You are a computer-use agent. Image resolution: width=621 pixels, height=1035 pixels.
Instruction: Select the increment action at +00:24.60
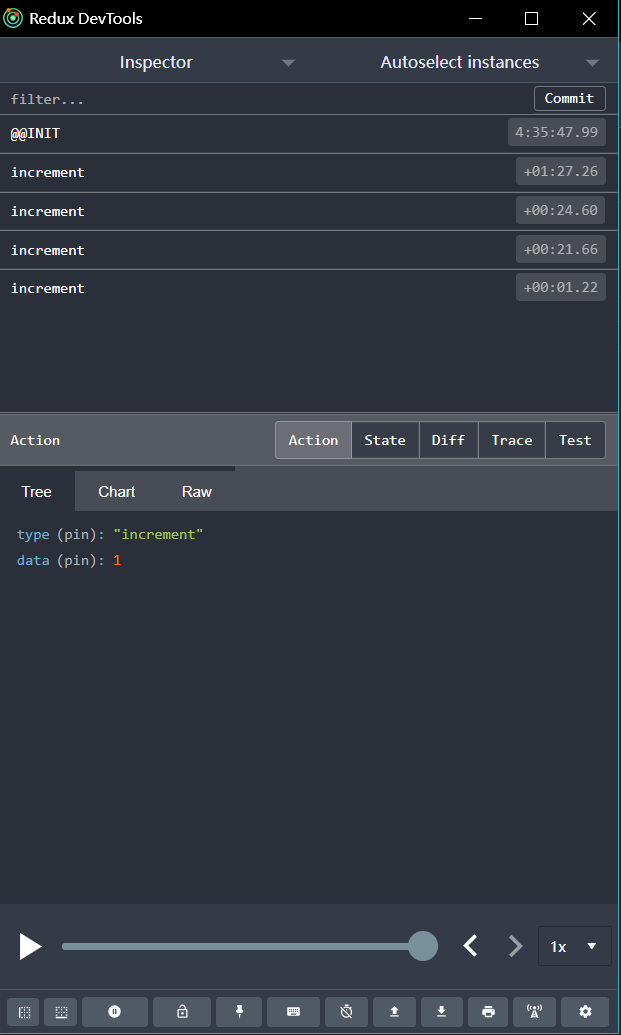coord(309,212)
